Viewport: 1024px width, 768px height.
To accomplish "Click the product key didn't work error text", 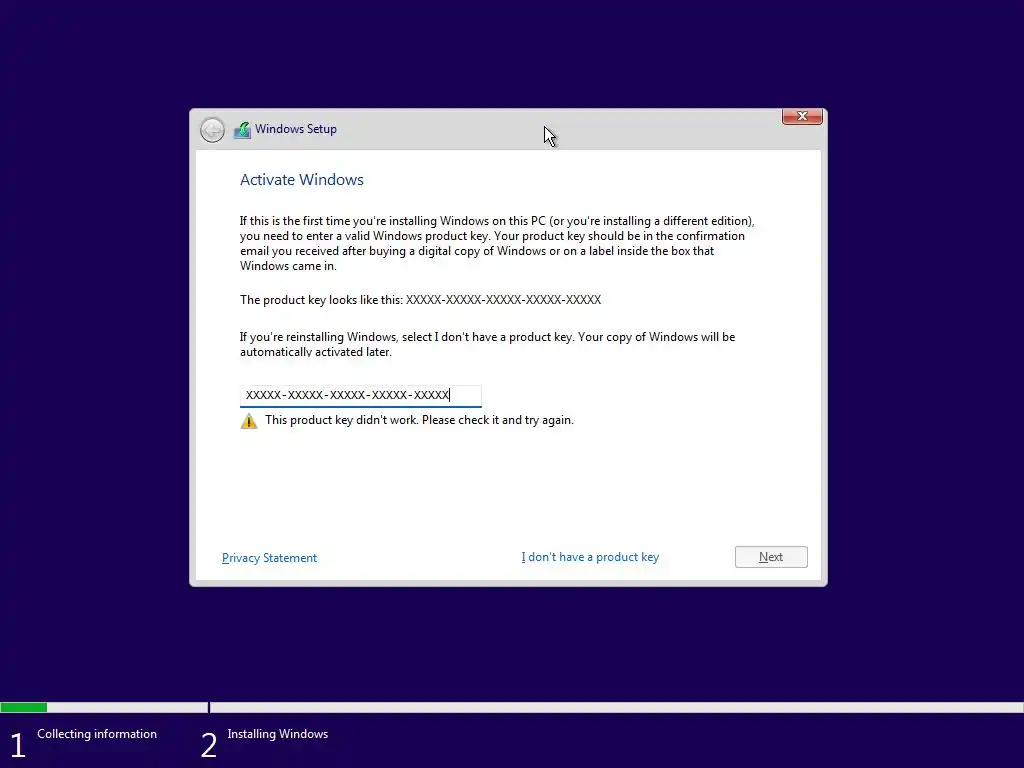I will tap(419, 420).
